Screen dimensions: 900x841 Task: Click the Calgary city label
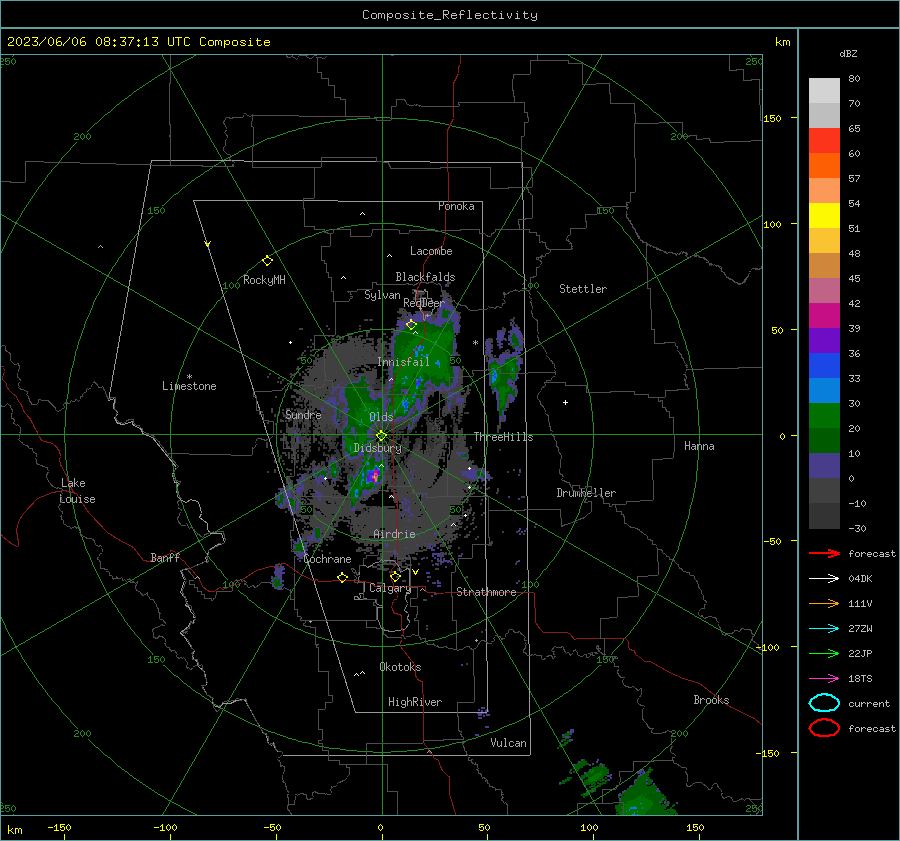pos(390,588)
